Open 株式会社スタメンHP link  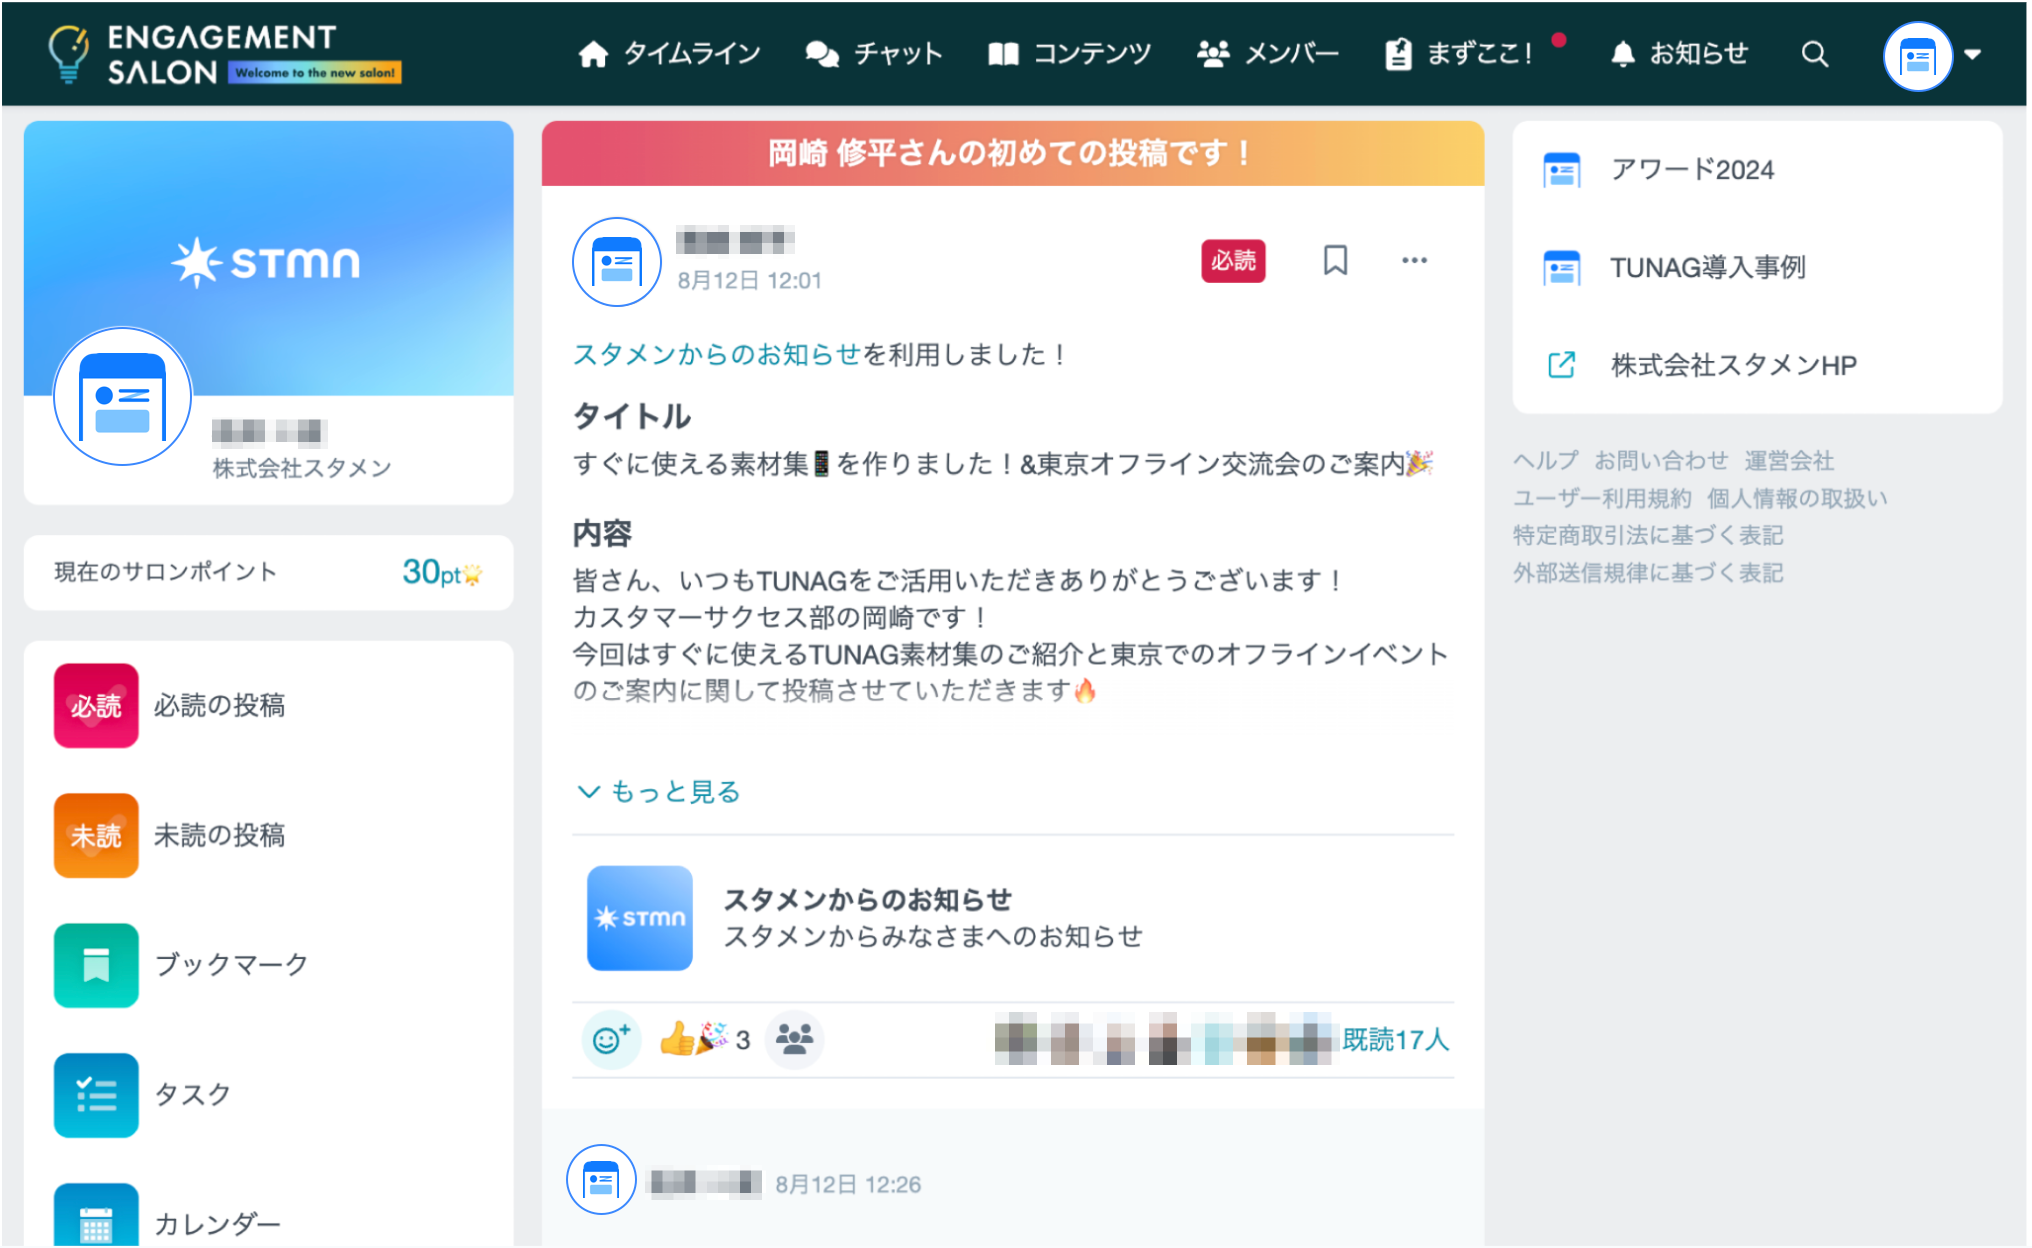click(x=1734, y=365)
